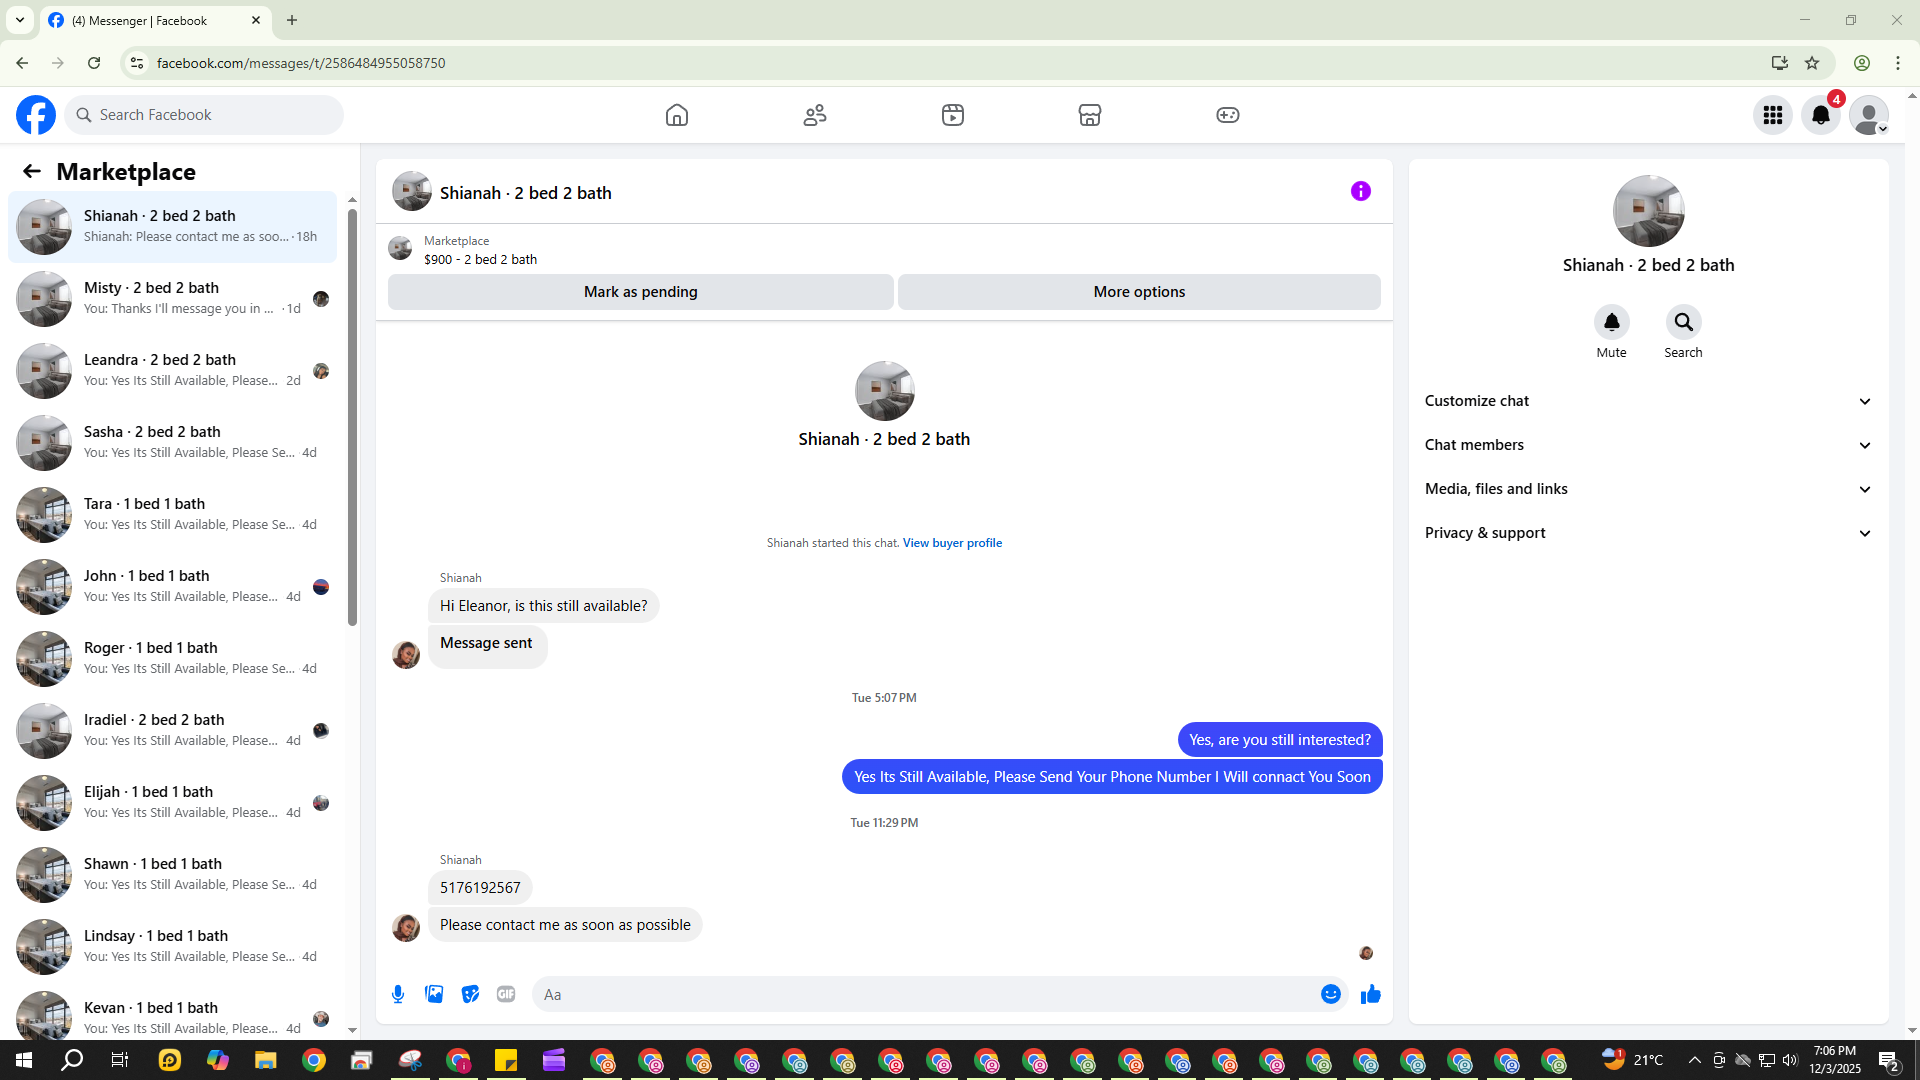Search within the conversation
The height and width of the screenshot is (1080, 1920).
coord(1684,322)
